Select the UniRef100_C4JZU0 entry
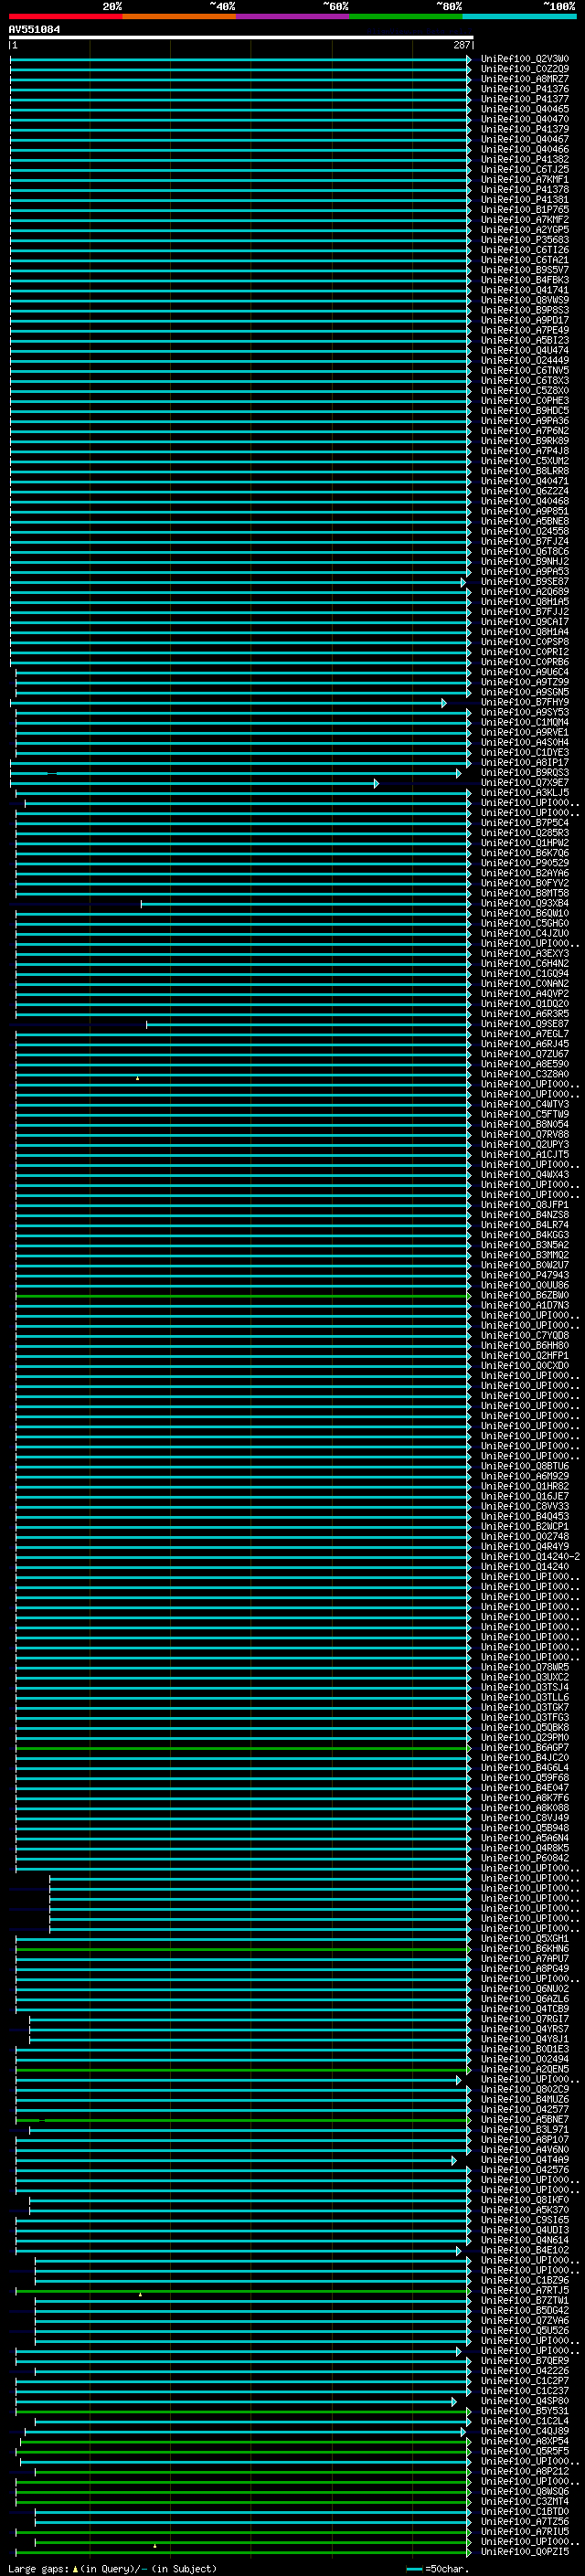The width and height of the screenshot is (585, 2576). 525,933
